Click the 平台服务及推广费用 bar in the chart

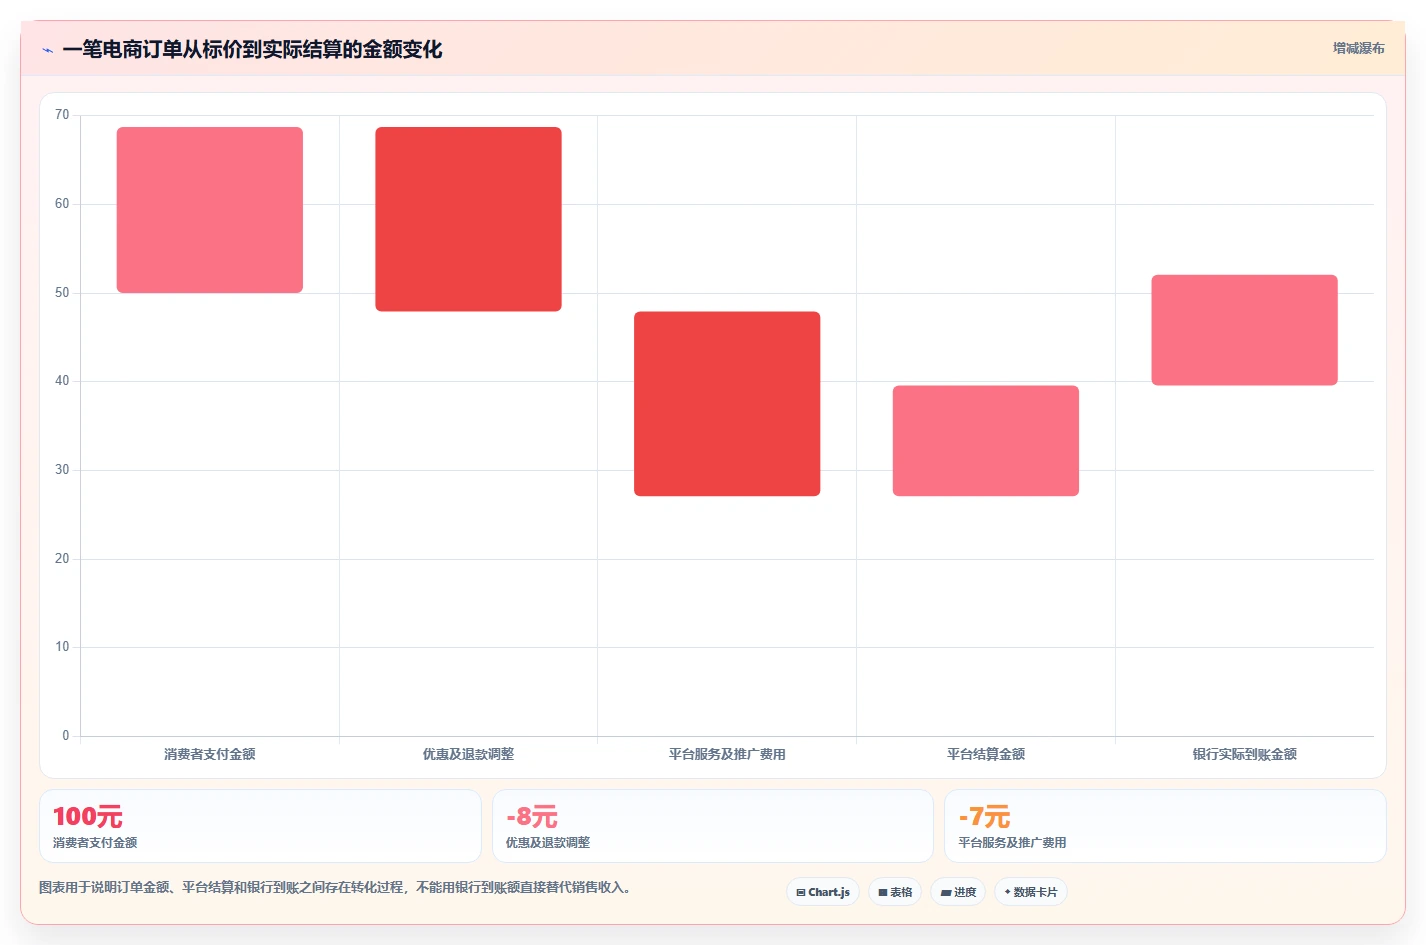(x=727, y=404)
